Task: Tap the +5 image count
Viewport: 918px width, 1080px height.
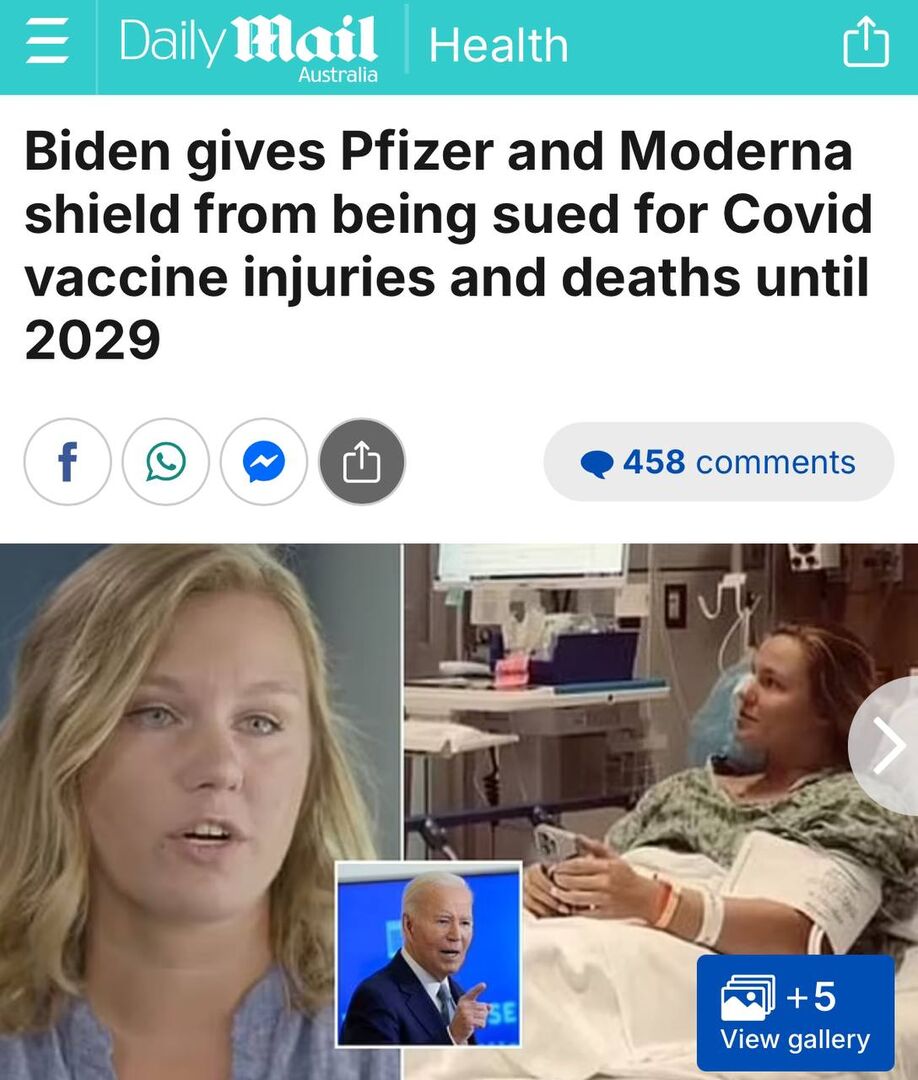Action: tap(811, 996)
